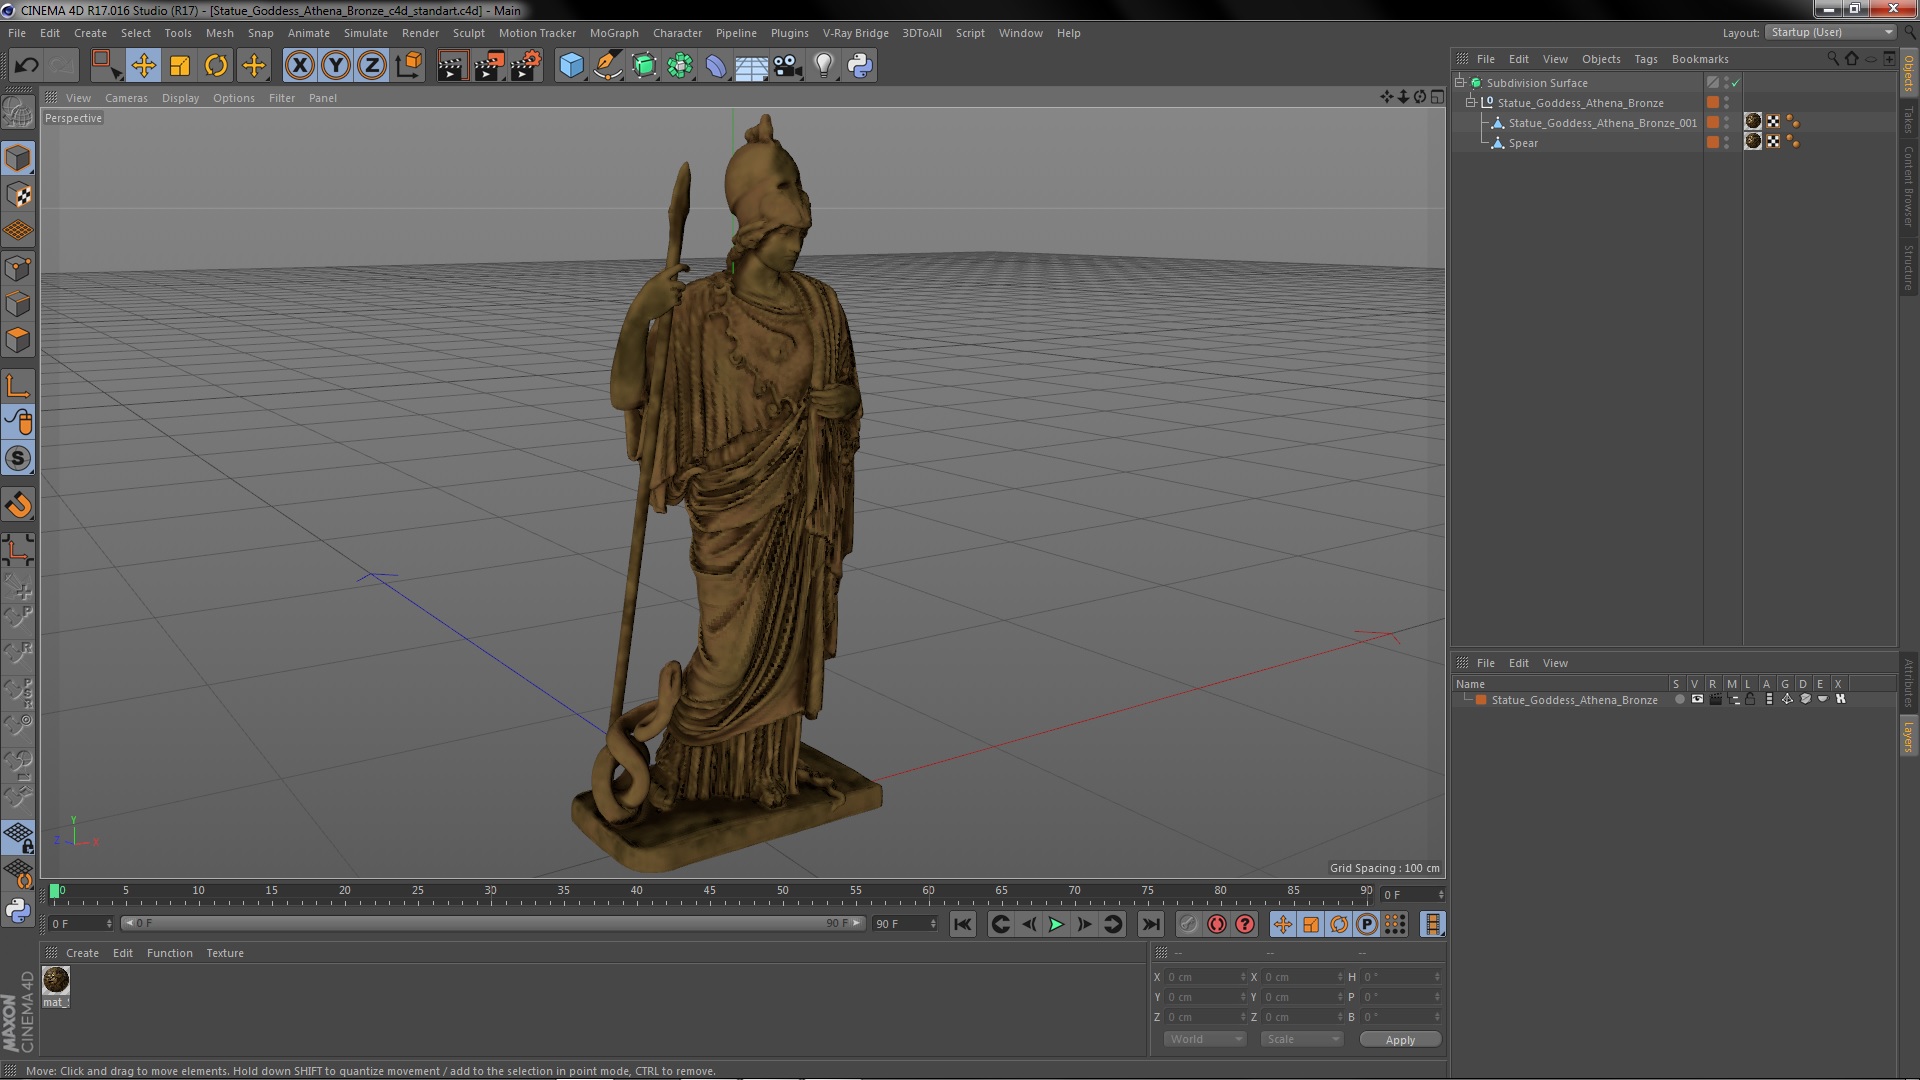
Task: Click Texture tab in material panel
Action: coord(223,952)
